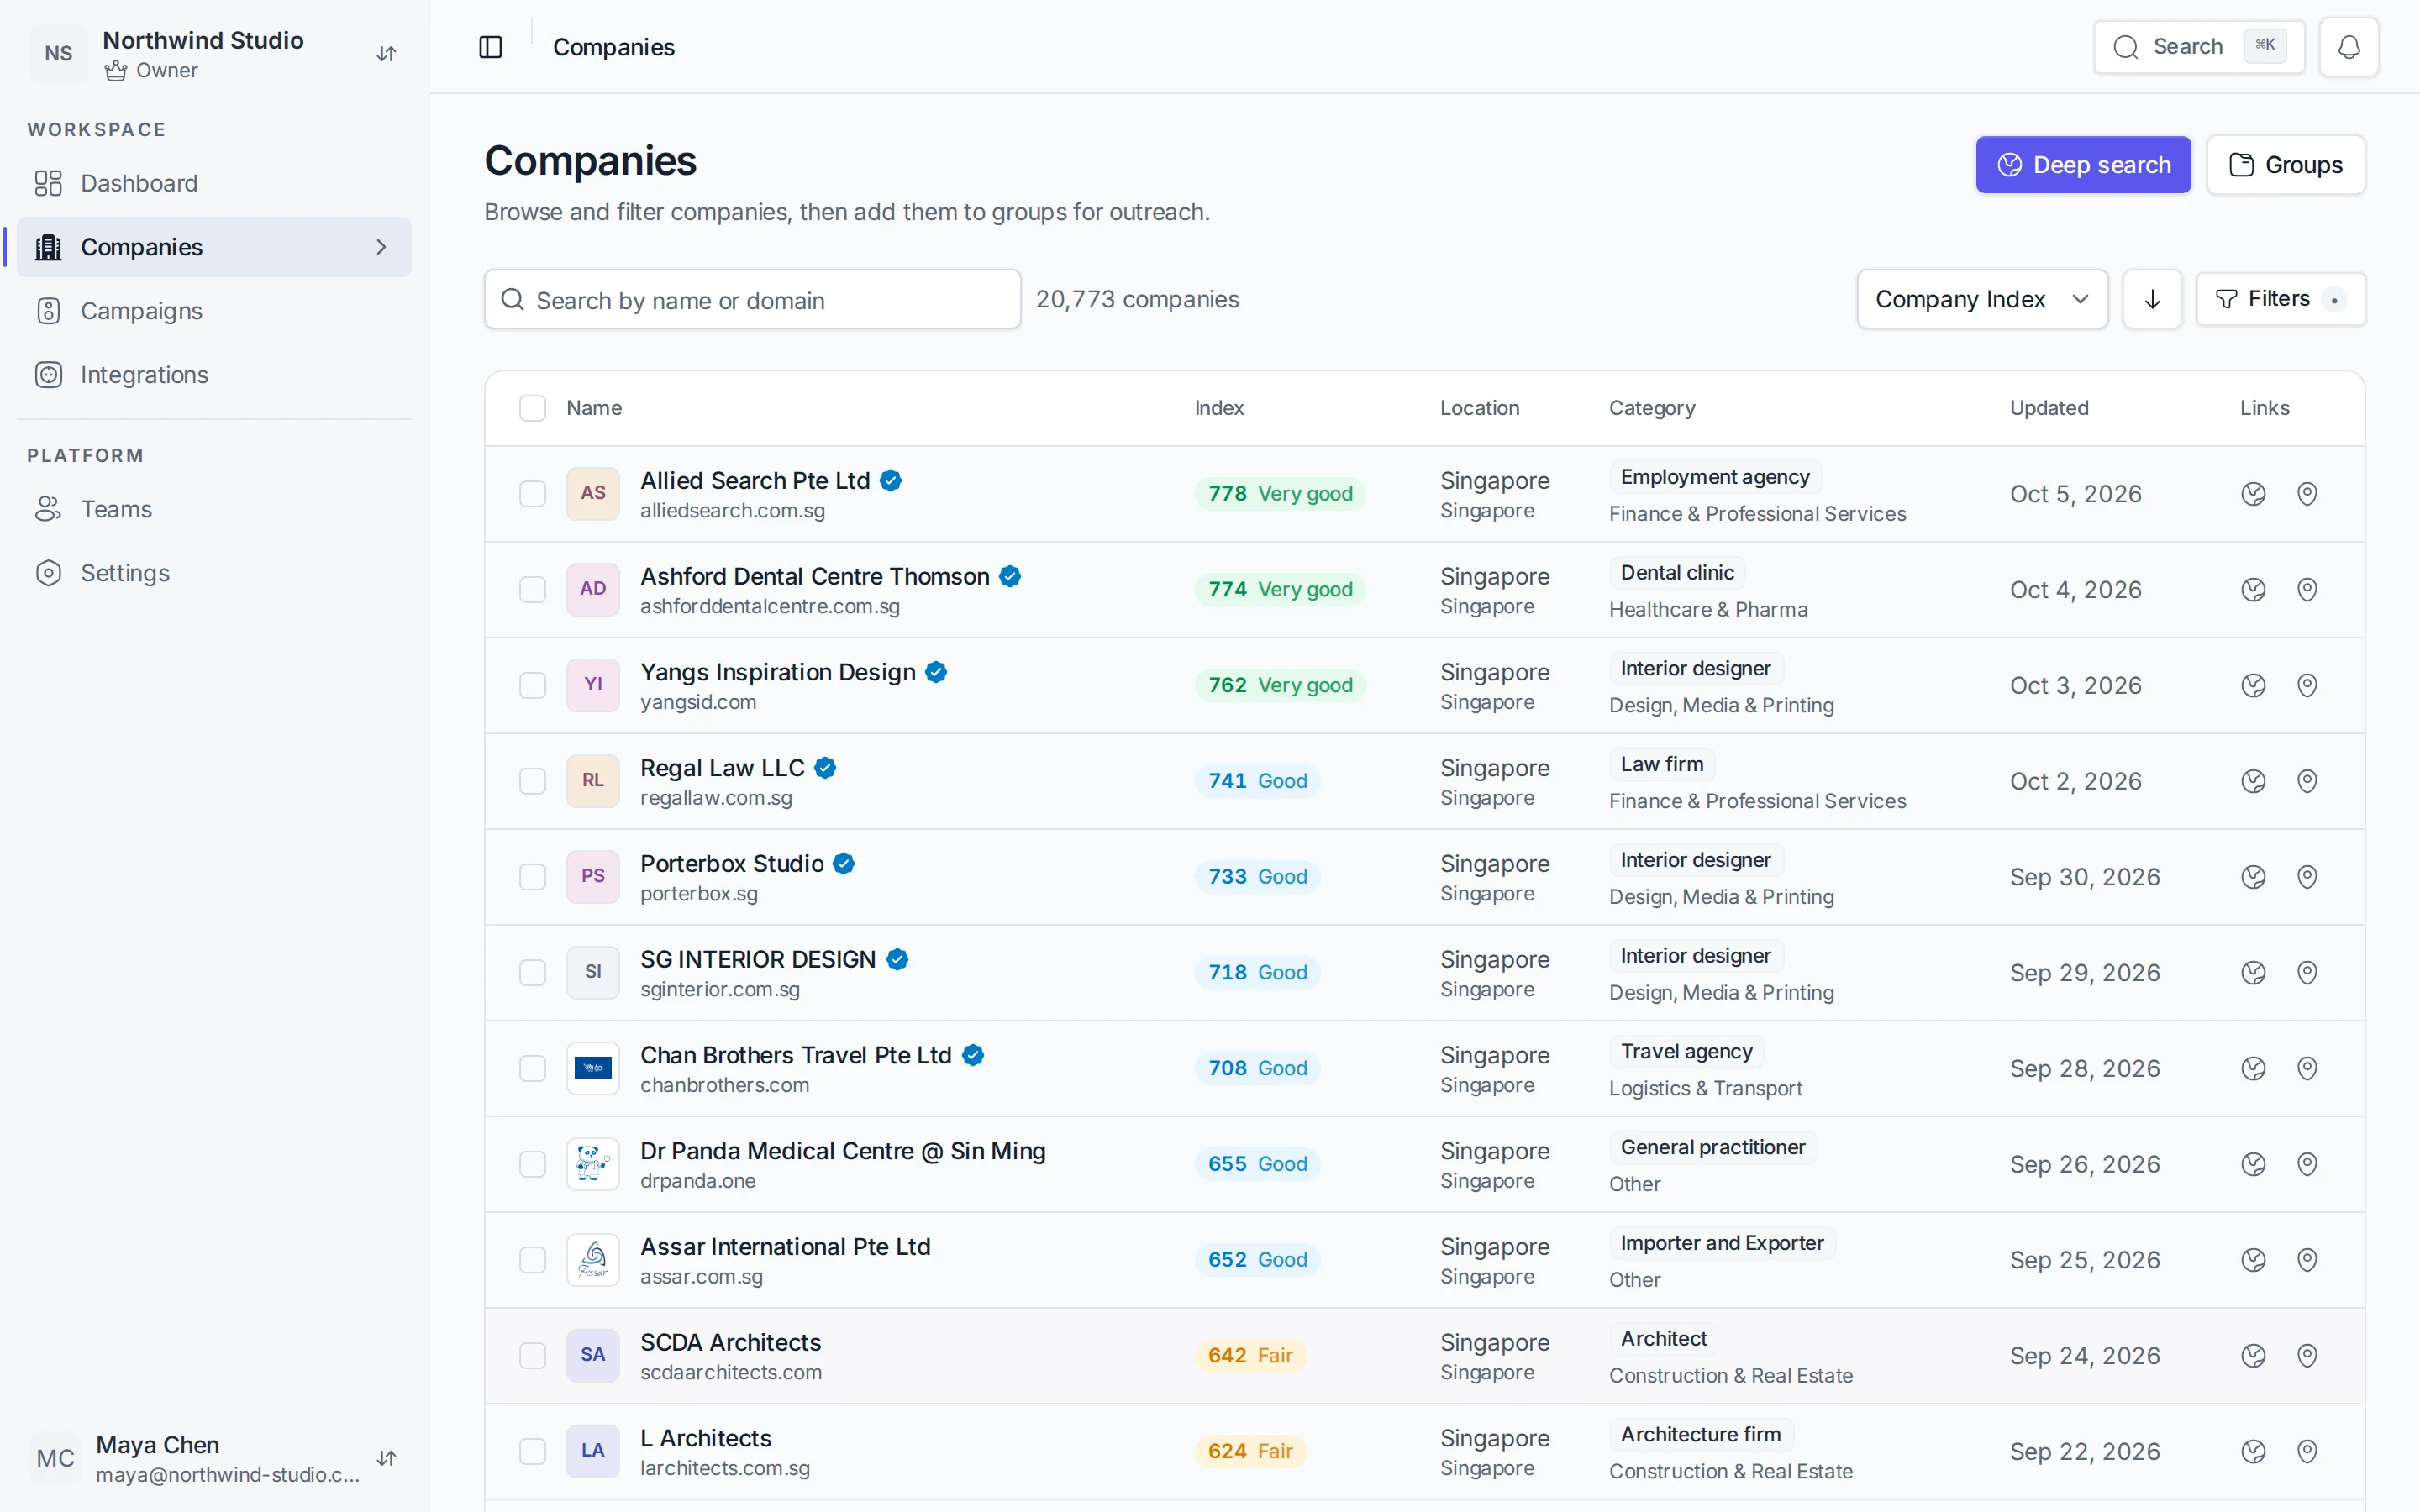Open Integrations in the sidebar
The width and height of the screenshot is (2420, 1512).
[x=215, y=375]
